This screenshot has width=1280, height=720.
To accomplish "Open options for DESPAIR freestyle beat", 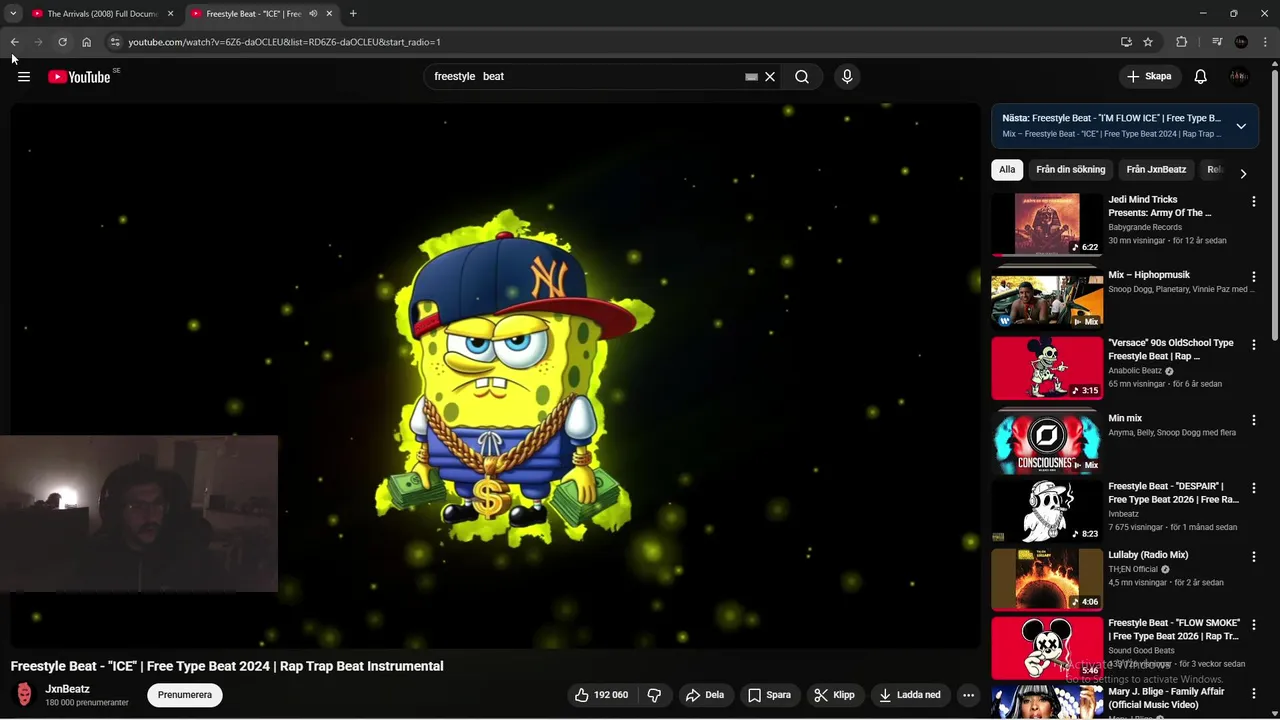I will click(x=1253, y=488).
